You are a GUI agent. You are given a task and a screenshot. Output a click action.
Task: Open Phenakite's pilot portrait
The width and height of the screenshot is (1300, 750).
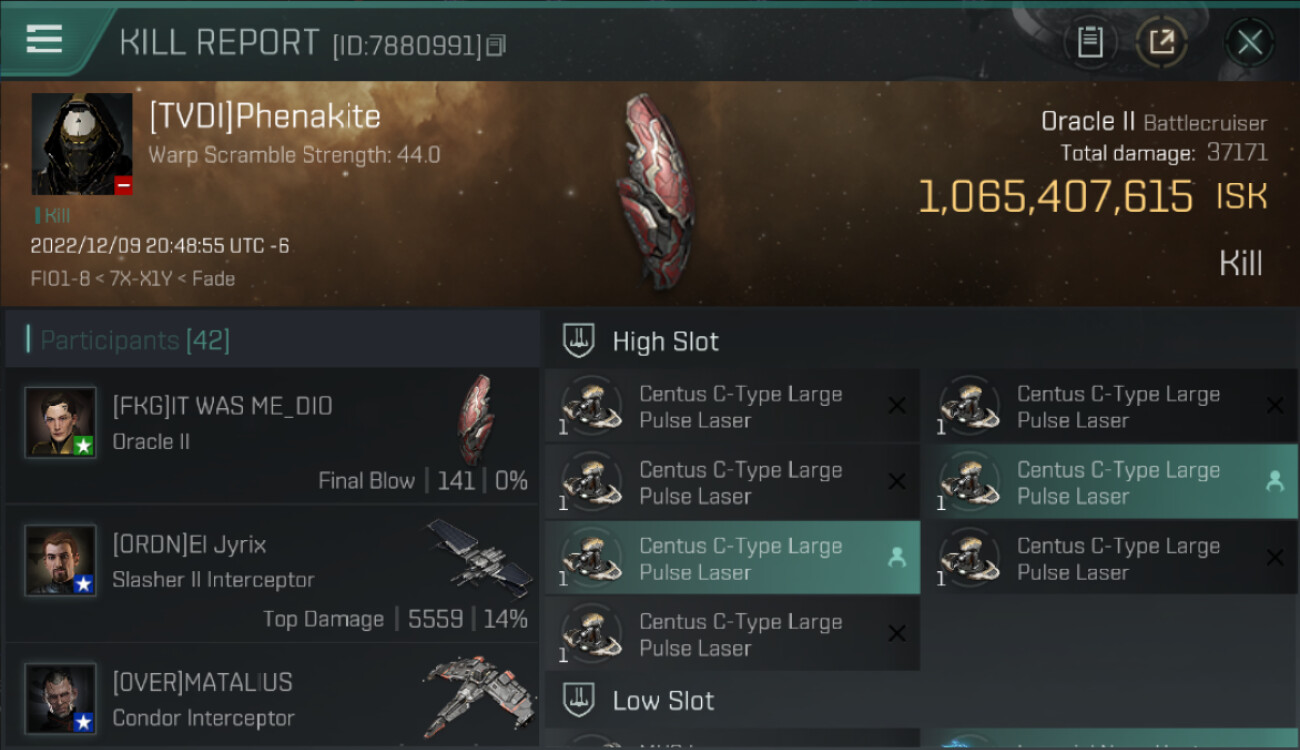pos(82,144)
